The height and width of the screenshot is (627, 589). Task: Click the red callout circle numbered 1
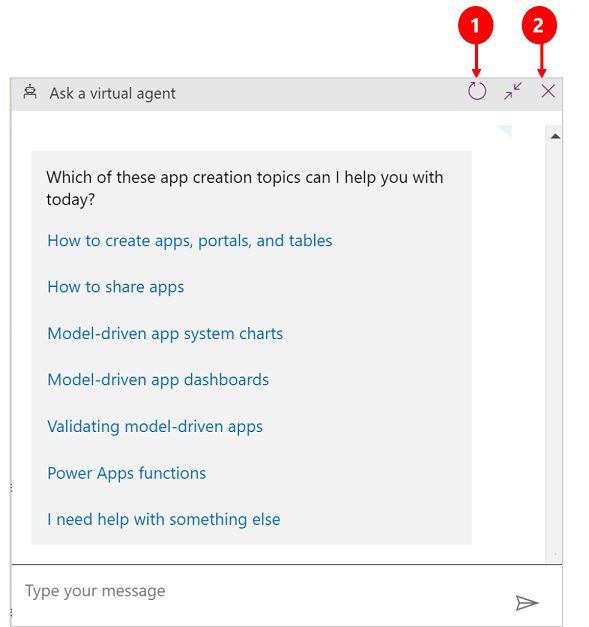pos(475,25)
